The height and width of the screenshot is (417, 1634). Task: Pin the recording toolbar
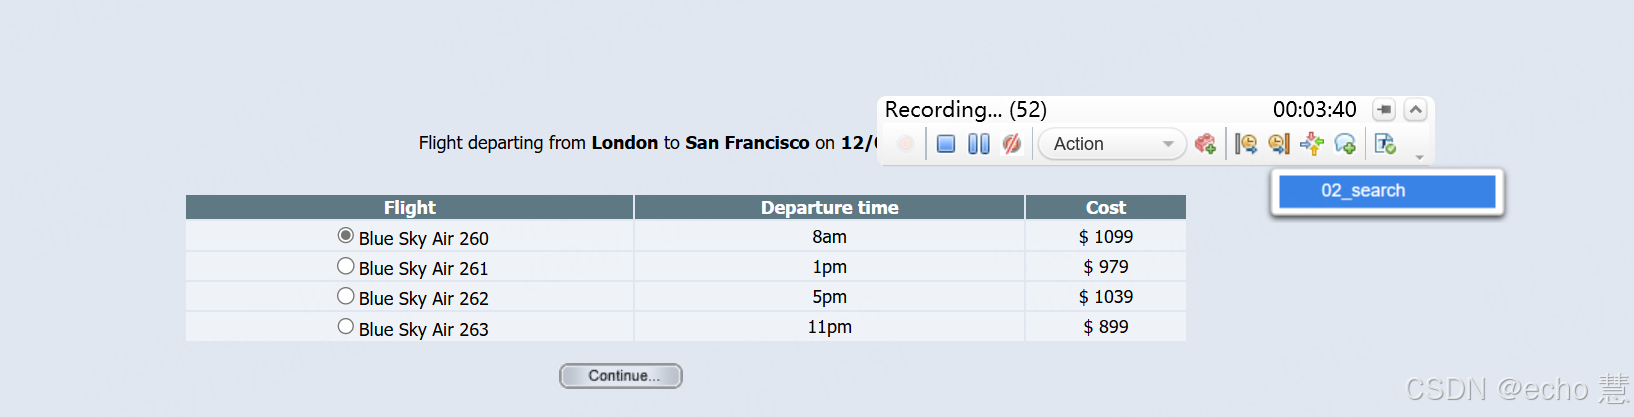[x=1384, y=110]
